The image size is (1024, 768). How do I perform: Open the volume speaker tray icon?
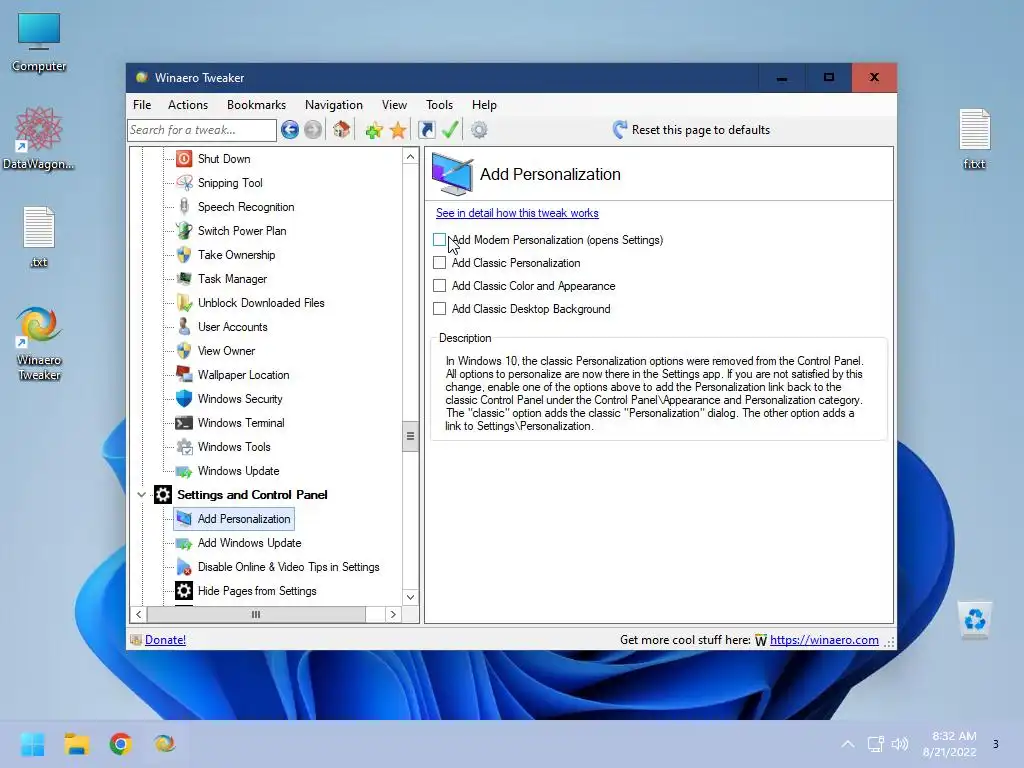[x=900, y=744]
